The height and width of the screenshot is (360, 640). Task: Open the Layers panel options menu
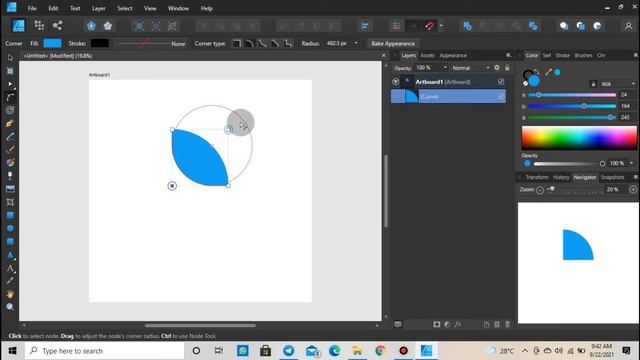click(x=509, y=55)
